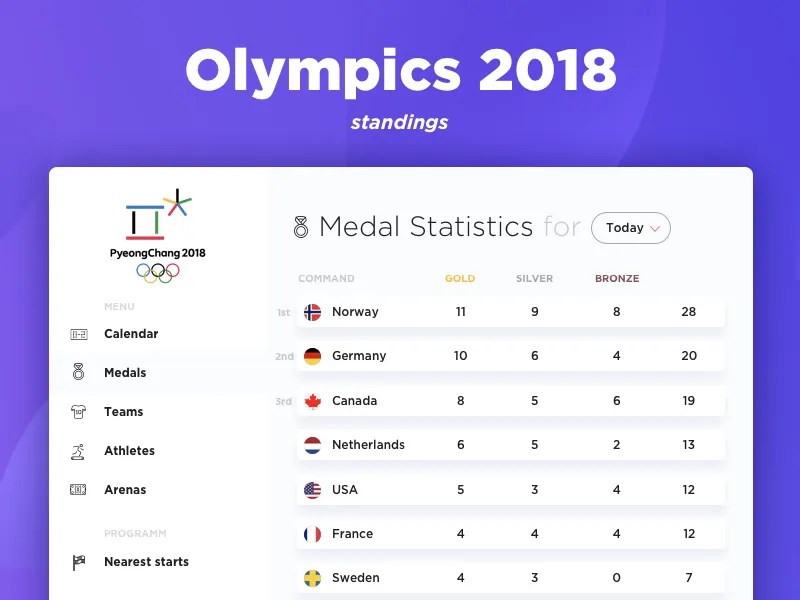Select Medals from the menu list
Viewport: 800px width, 600px height.
pos(125,372)
